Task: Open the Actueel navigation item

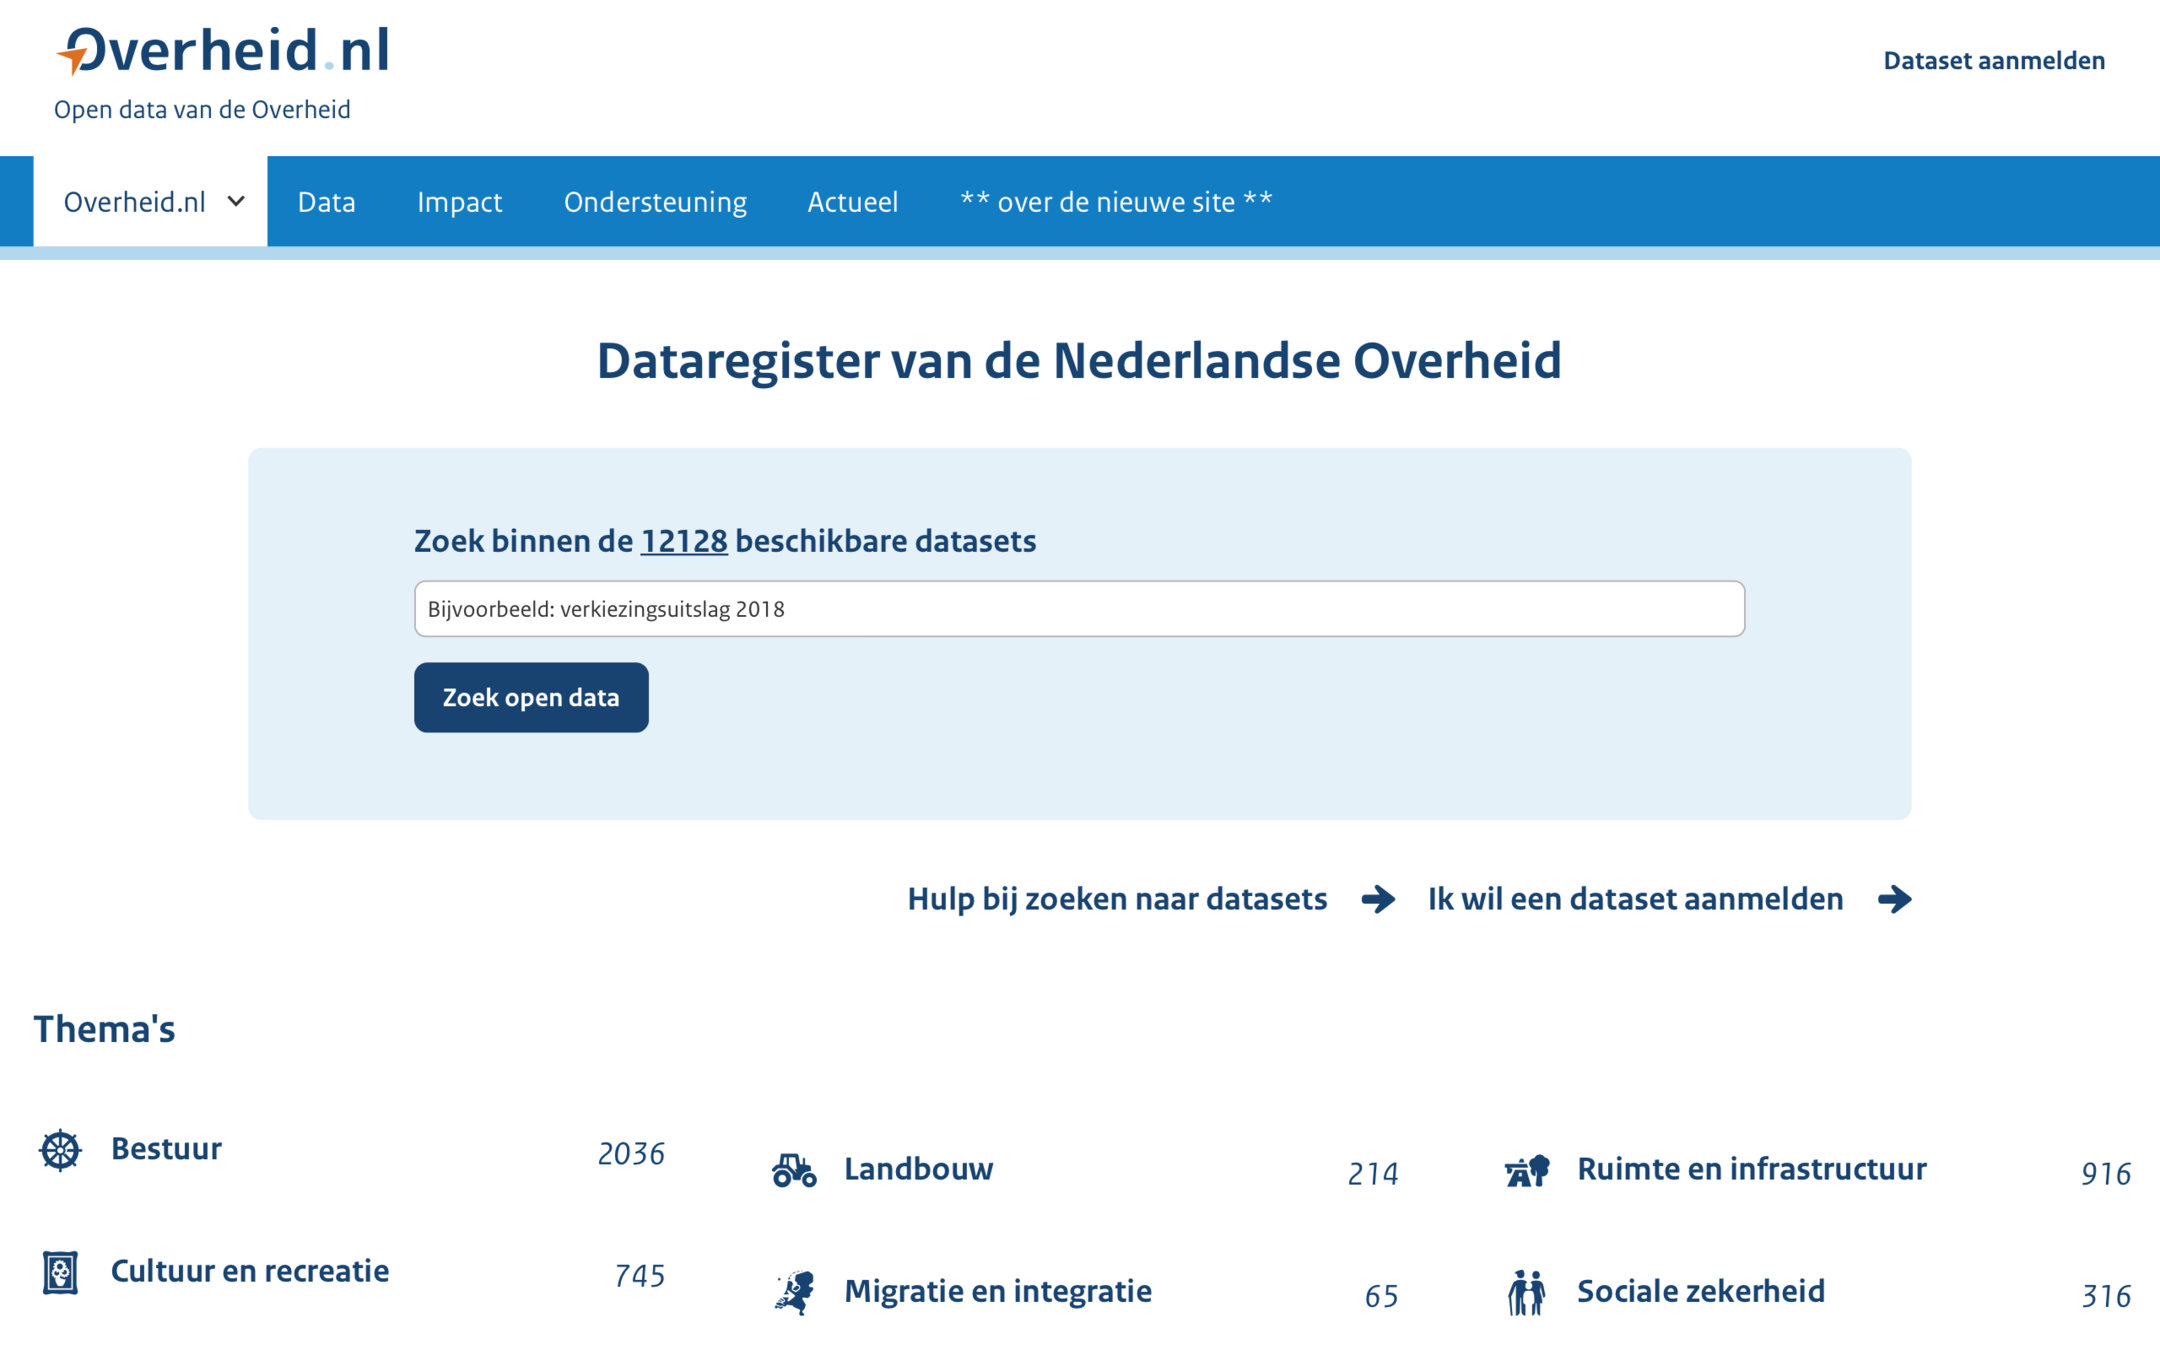Action: pyautogui.click(x=852, y=202)
